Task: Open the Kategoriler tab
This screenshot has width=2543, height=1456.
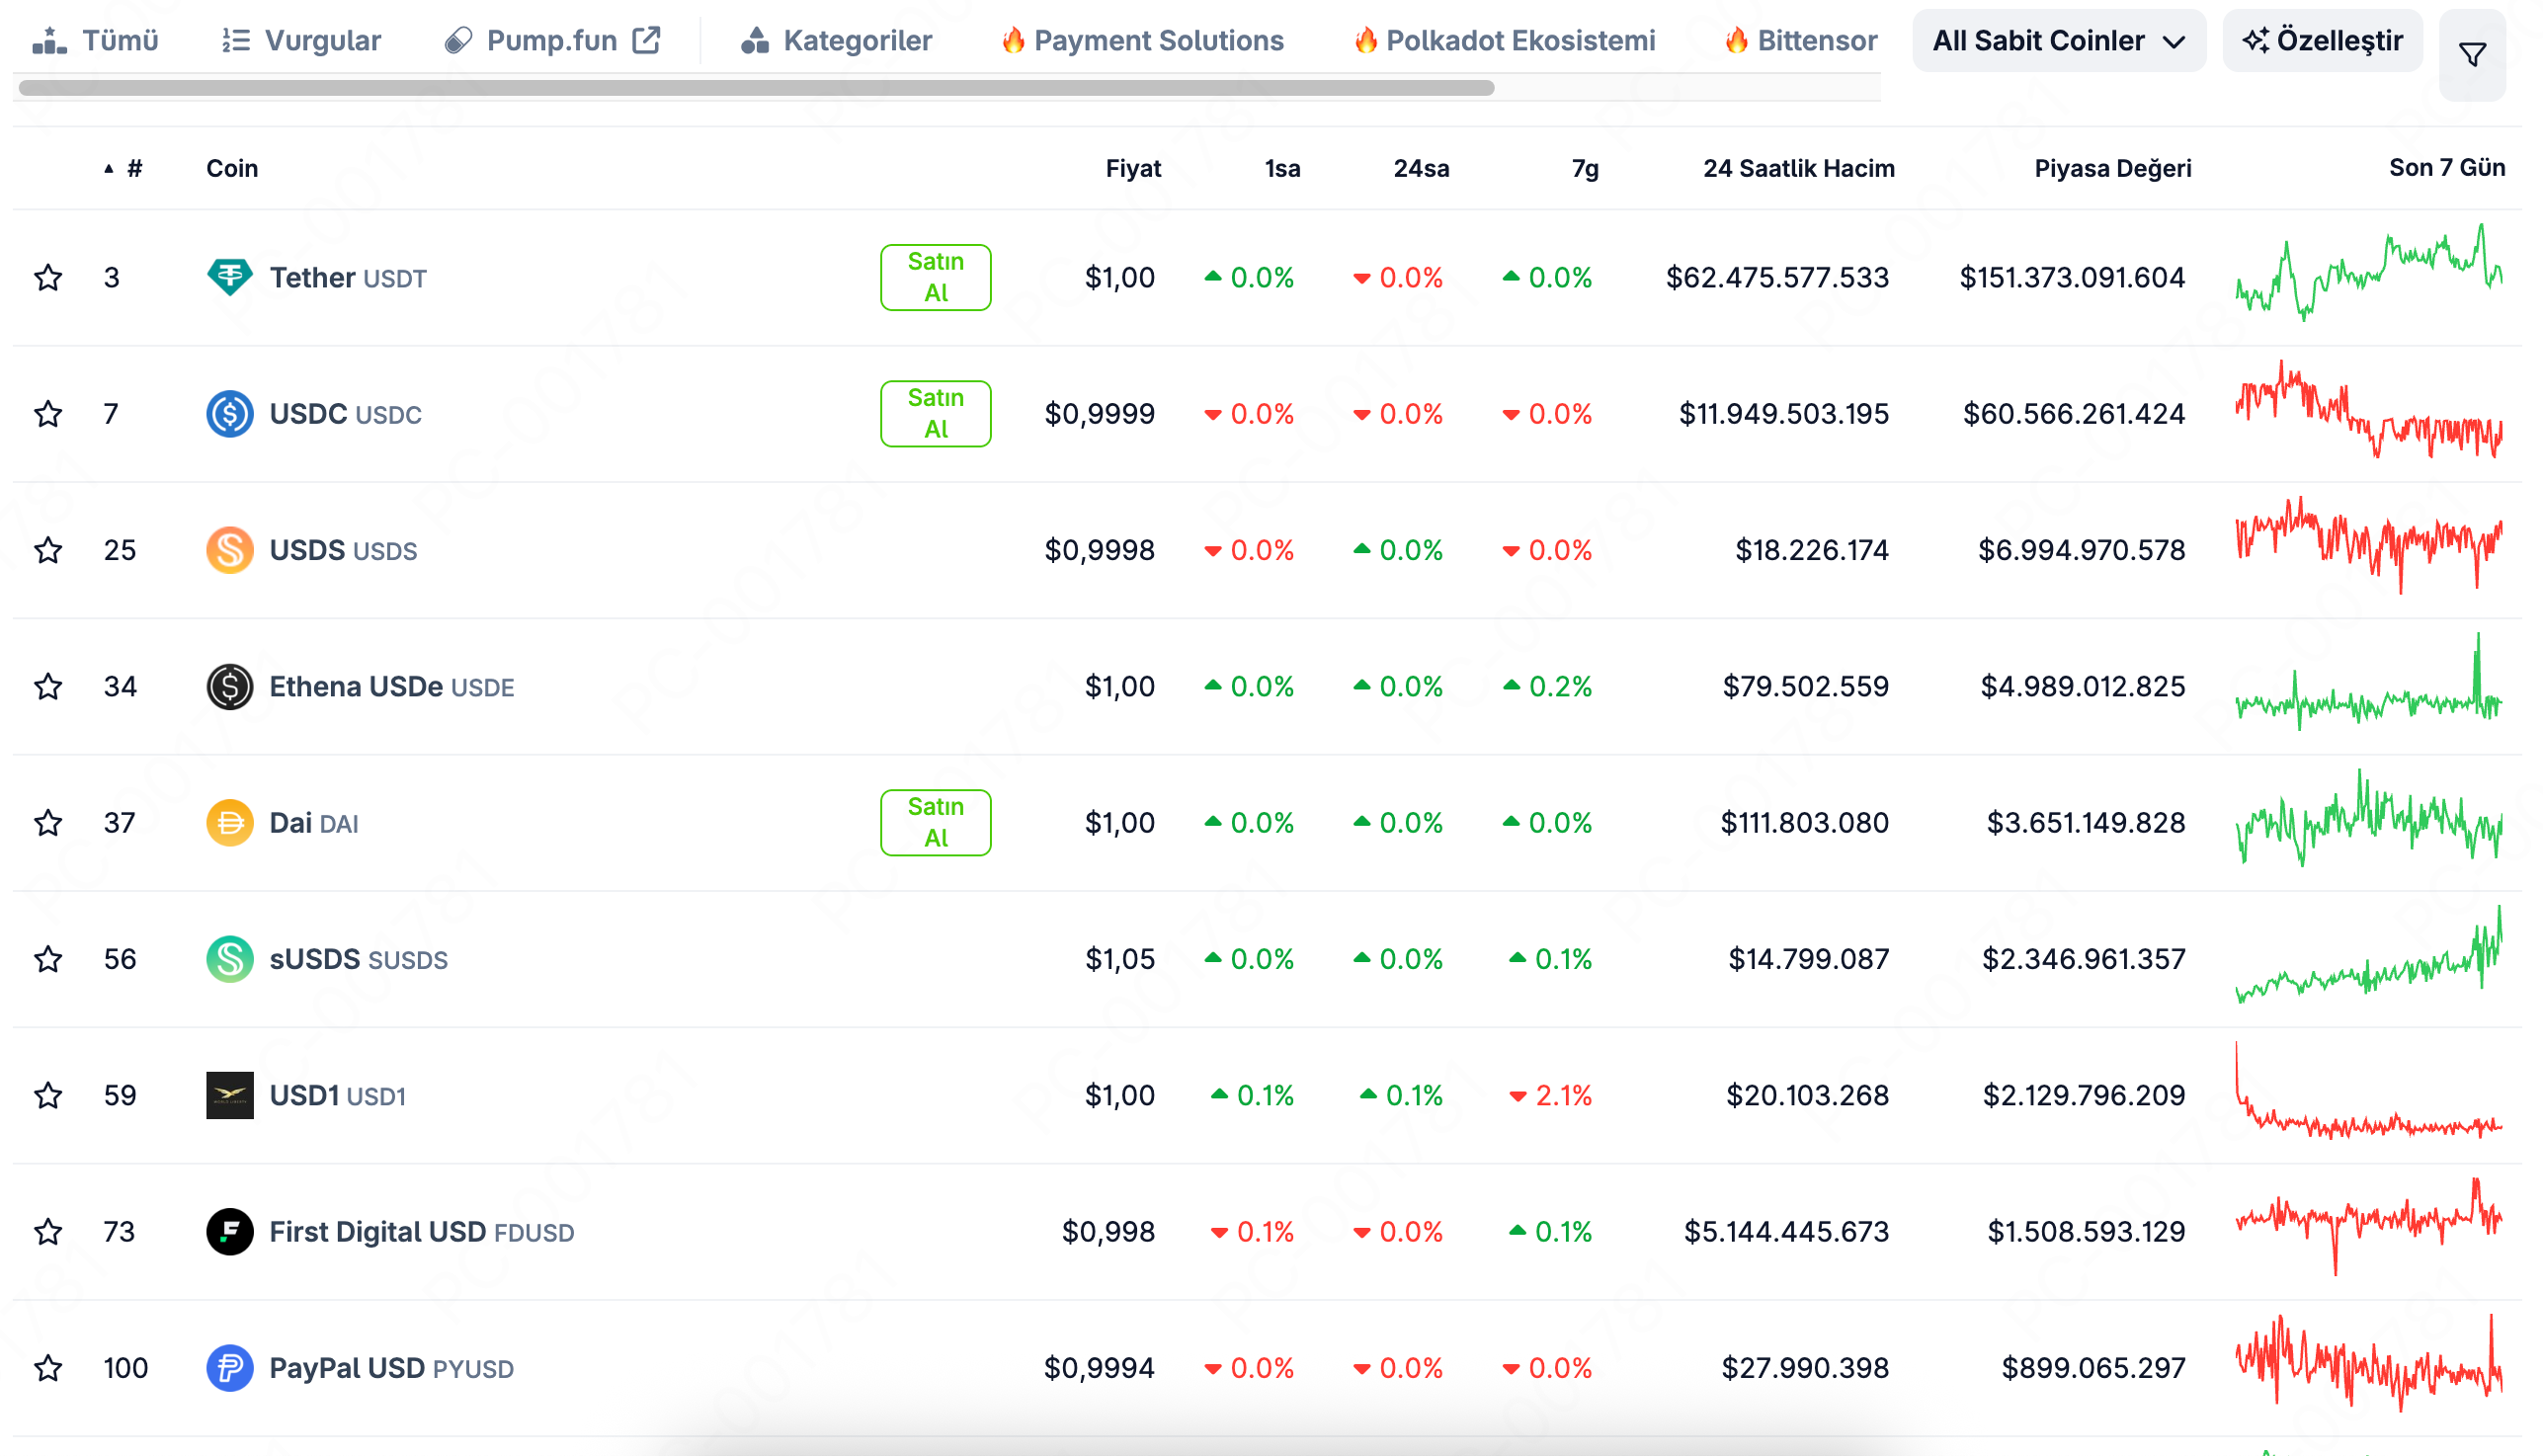Action: [x=836, y=40]
